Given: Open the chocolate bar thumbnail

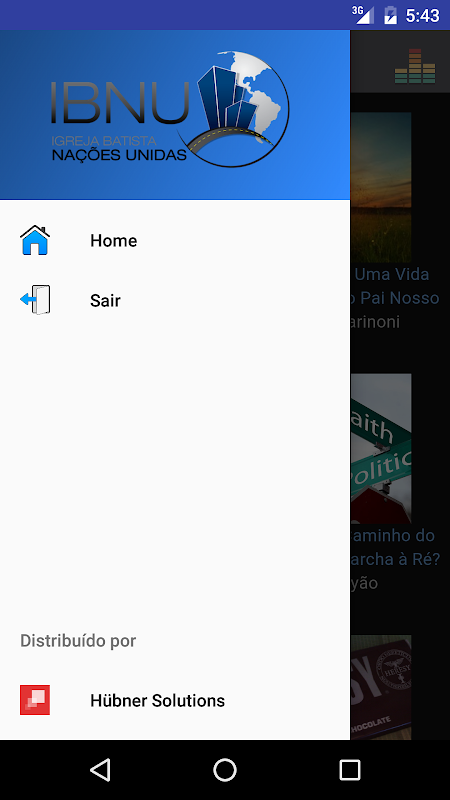Looking at the screenshot, I should 381,687.
